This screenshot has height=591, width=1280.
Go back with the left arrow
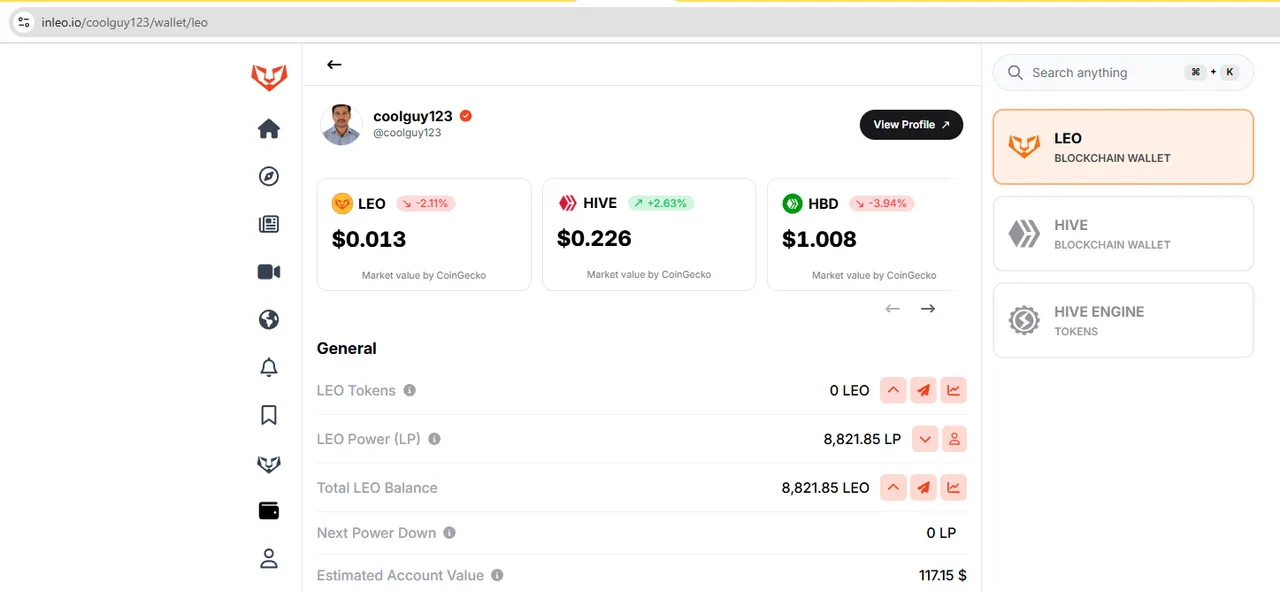point(334,64)
